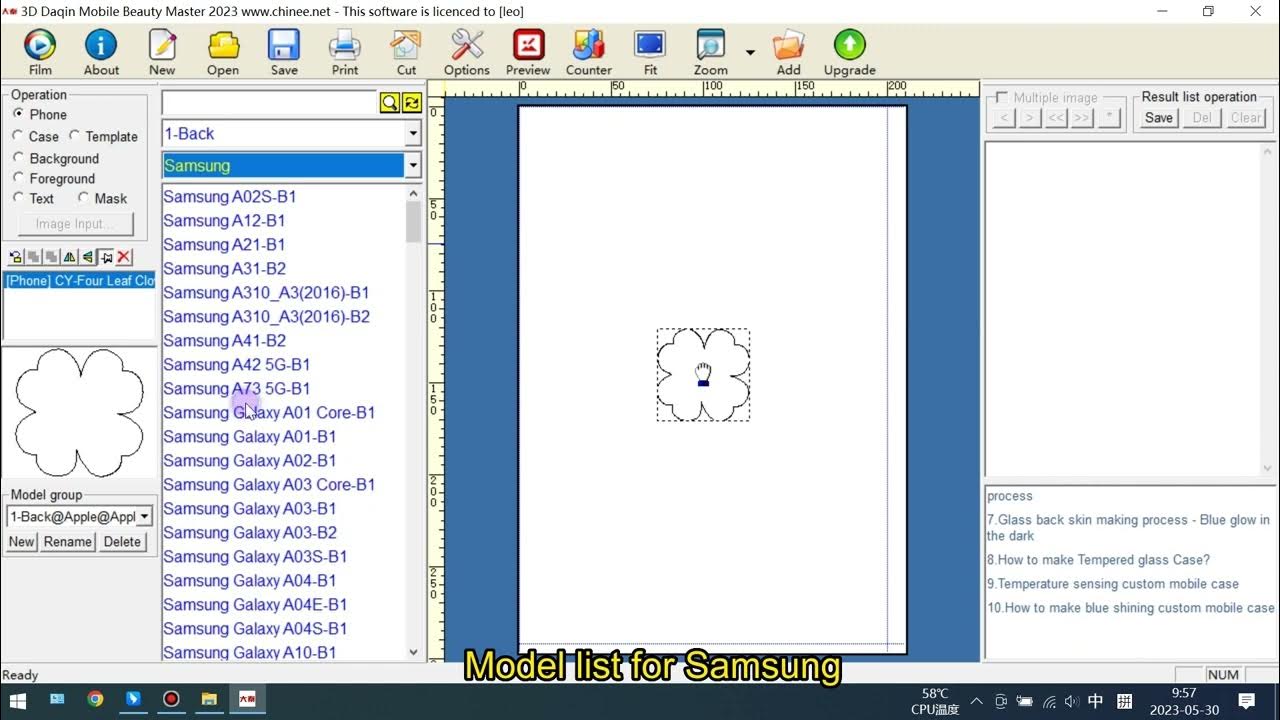Click the clover shape preview thumbnail
1280x720 pixels.
pos(80,413)
